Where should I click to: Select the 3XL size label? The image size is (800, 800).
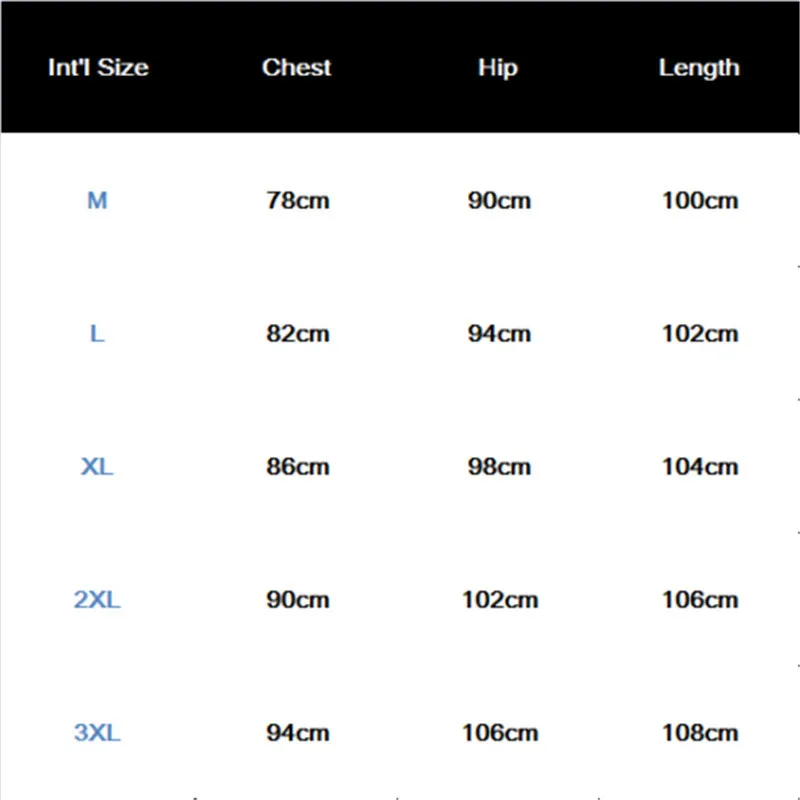pos(97,733)
